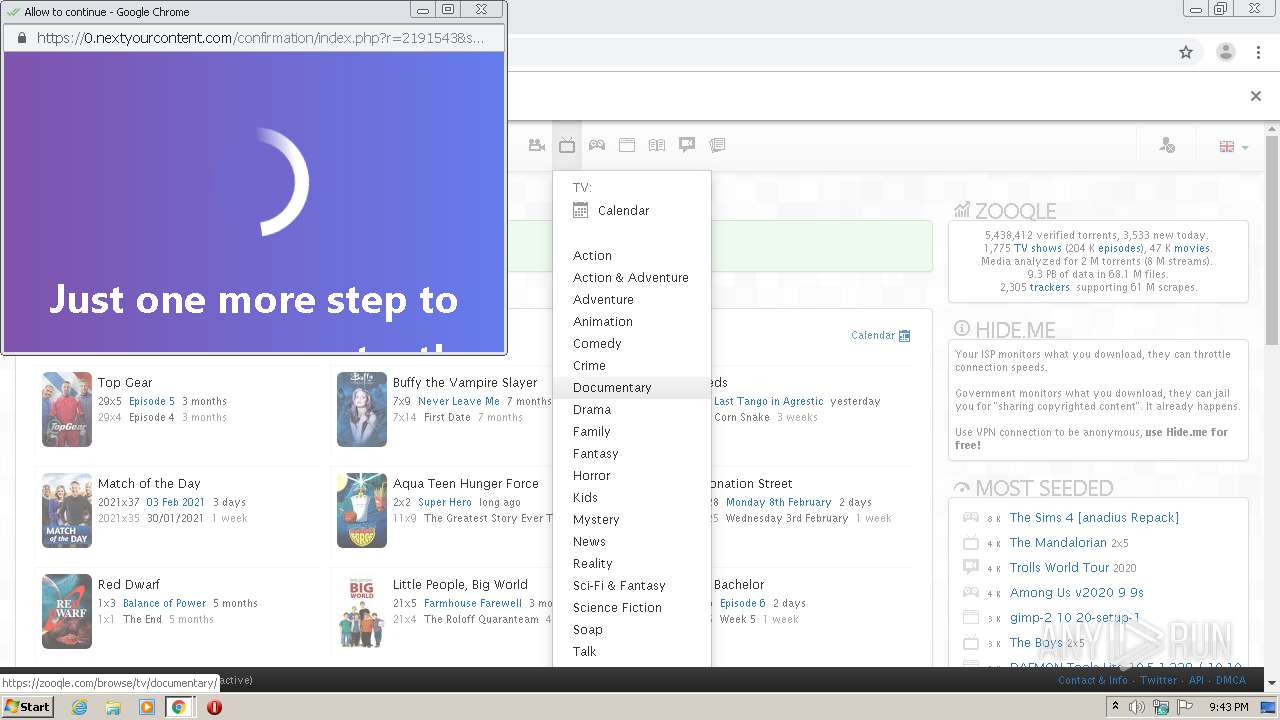Select Talk genre in TV menu
The height and width of the screenshot is (720, 1280).
tap(584, 652)
